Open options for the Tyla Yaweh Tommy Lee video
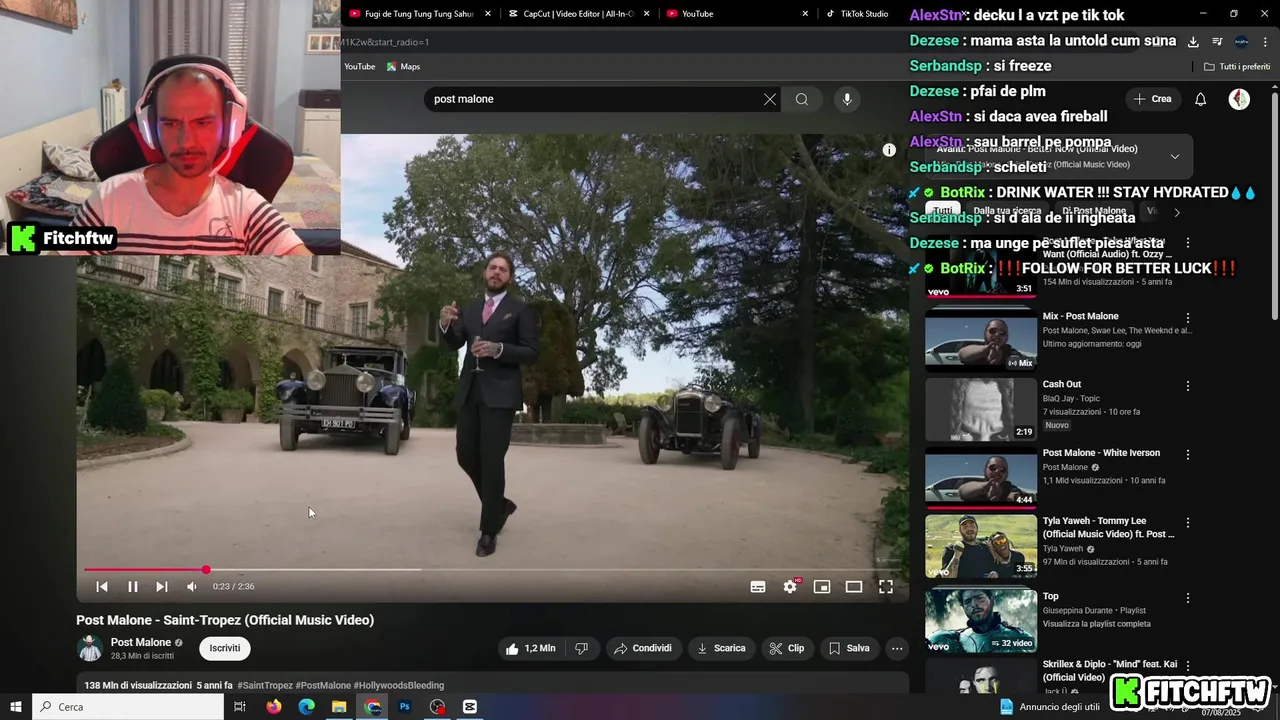1280x720 pixels. tap(1188, 522)
